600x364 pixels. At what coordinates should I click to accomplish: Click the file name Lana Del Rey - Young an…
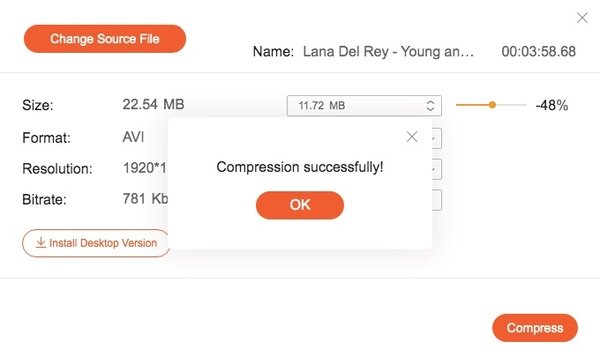click(388, 52)
